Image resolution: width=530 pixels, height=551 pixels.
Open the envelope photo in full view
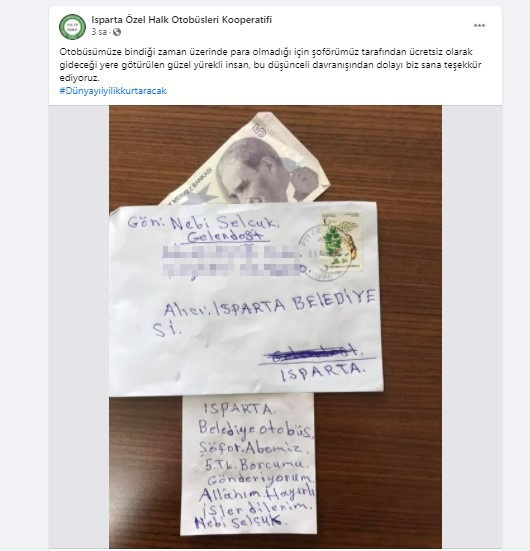pos(275,327)
